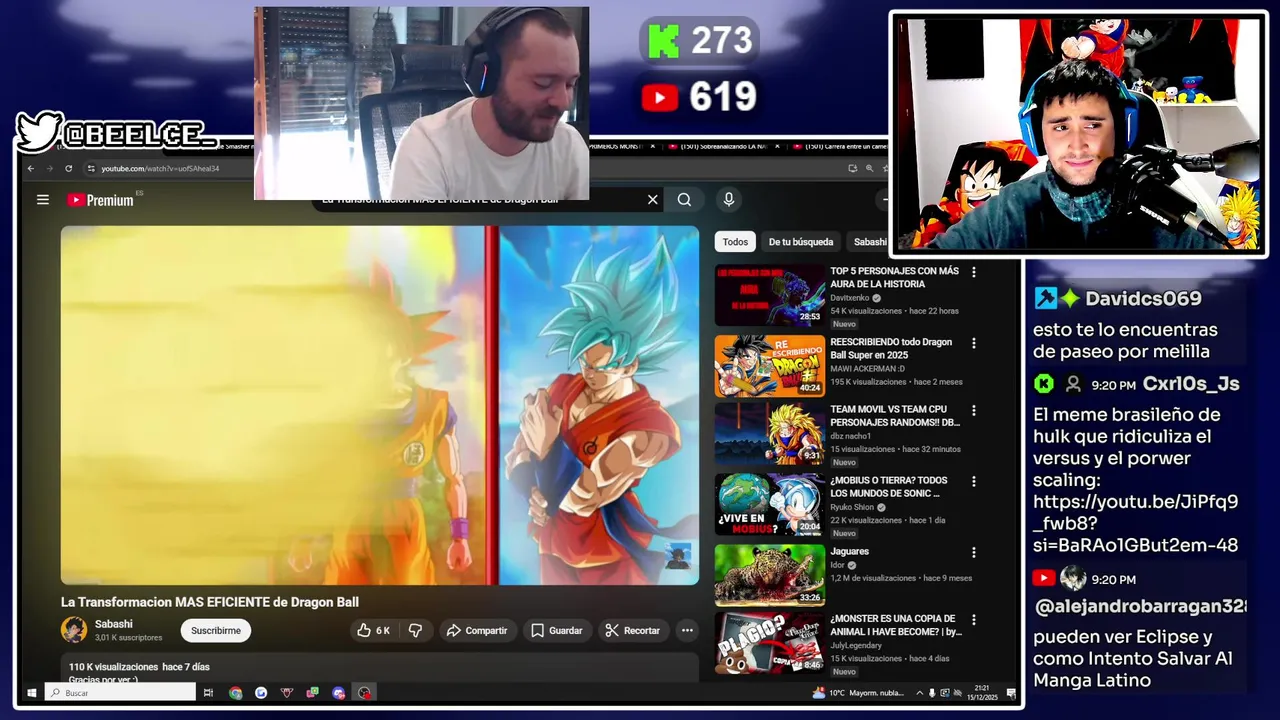The height and width of the screenshot is (720, 1280).
Task: Save the video using the Guardar button
Action: pyautogui.click(x=557, y=631)
